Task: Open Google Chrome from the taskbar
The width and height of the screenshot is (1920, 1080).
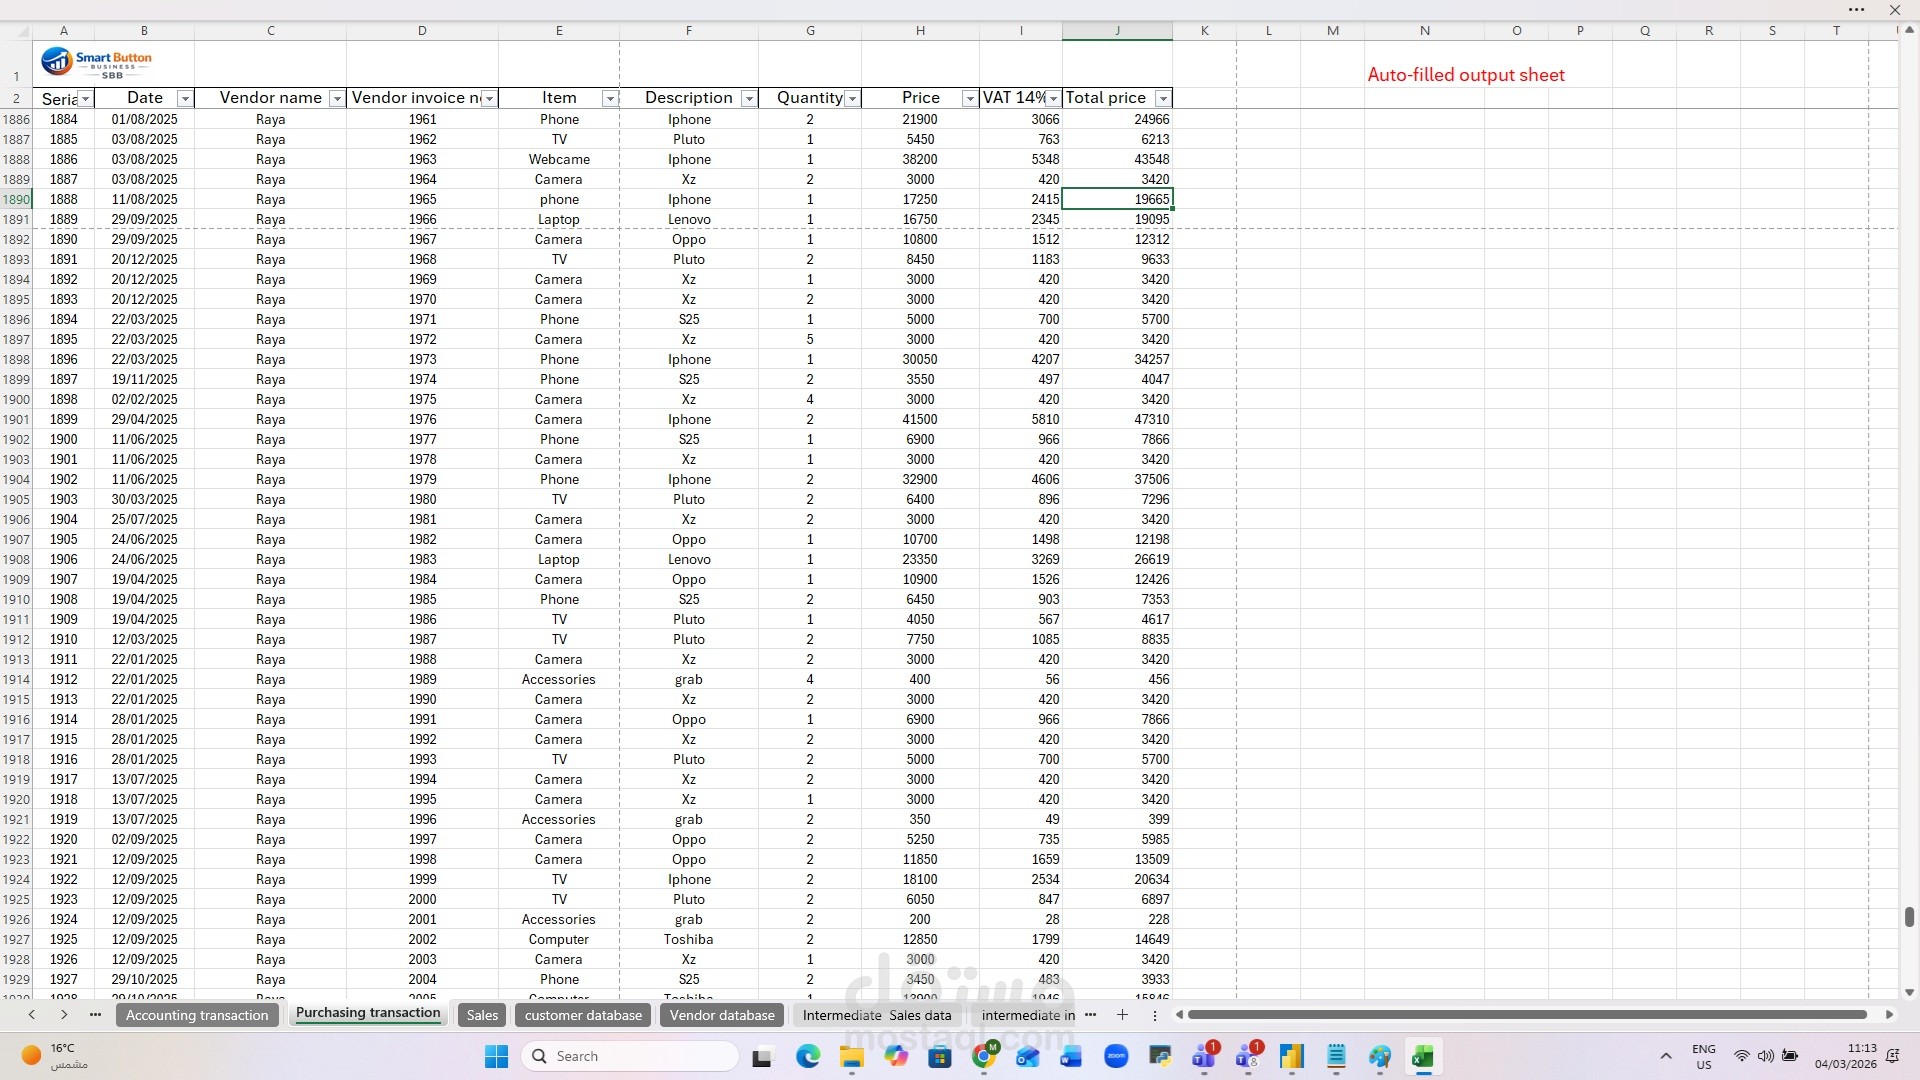Action: [984, 1056]
